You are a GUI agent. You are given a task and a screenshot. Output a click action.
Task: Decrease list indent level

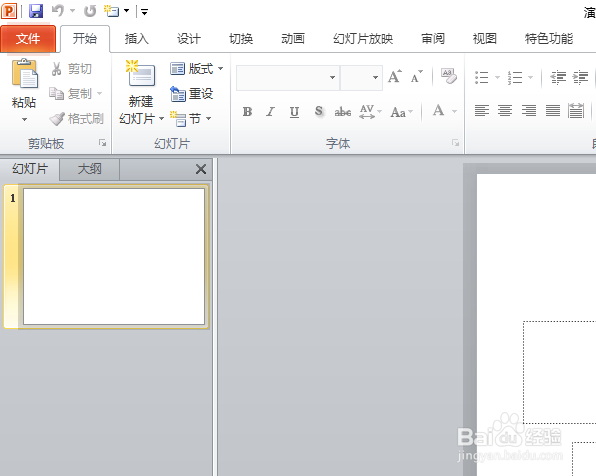[x=558, y=78]
